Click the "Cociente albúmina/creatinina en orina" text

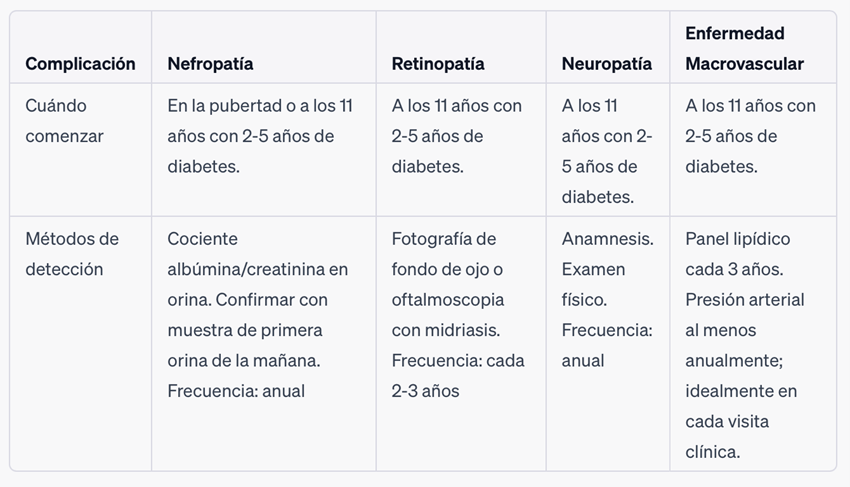(x=257, y=254)
